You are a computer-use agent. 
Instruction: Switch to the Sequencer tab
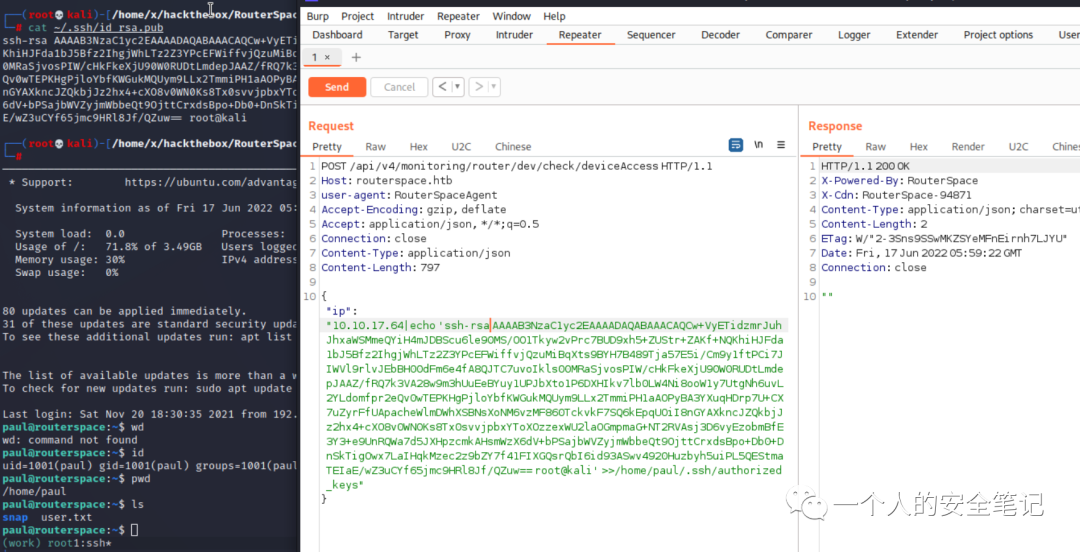pos(651,34)
